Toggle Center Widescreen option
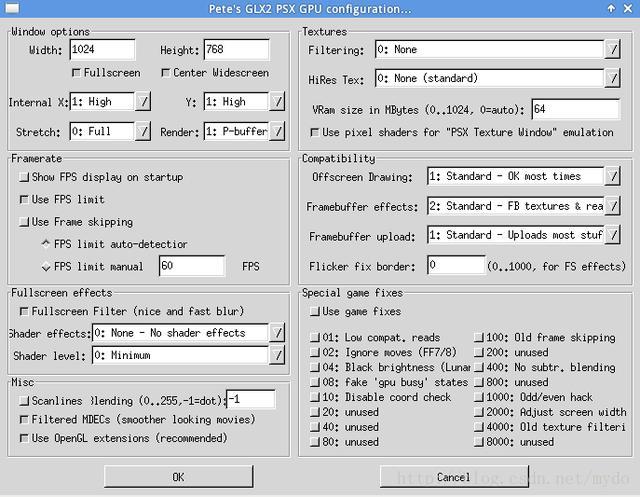The width and height of the screenshot is (640, 497). point(166,73)
